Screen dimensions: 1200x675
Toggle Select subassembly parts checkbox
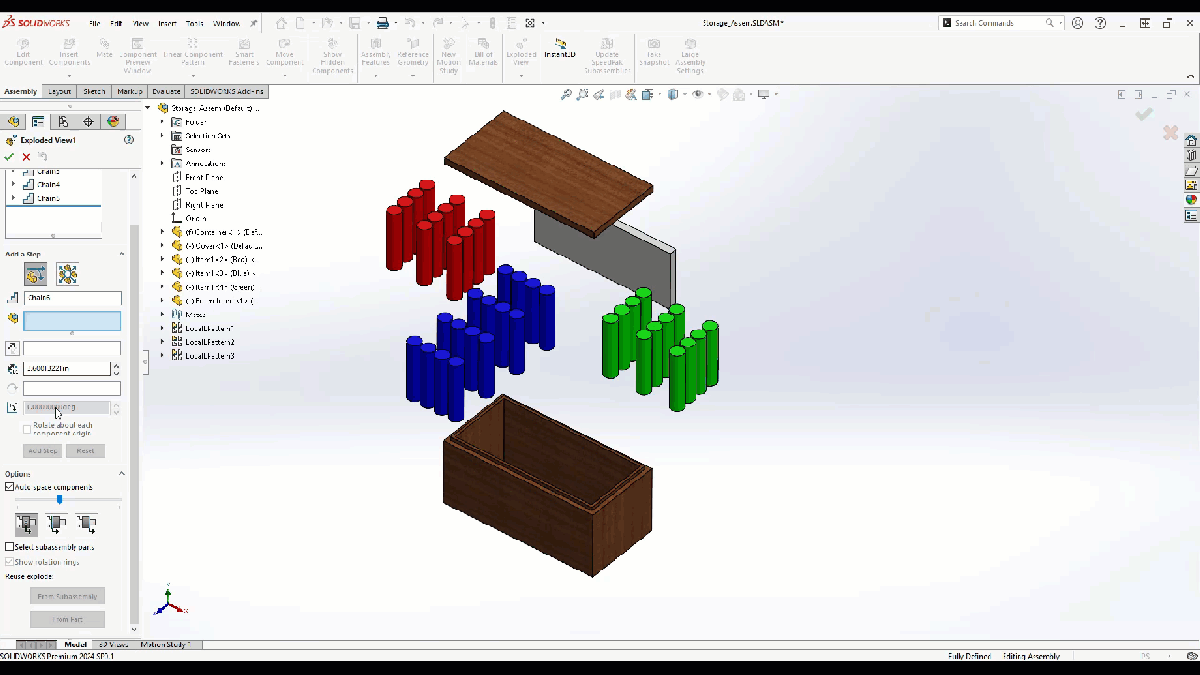pos(10,547)
